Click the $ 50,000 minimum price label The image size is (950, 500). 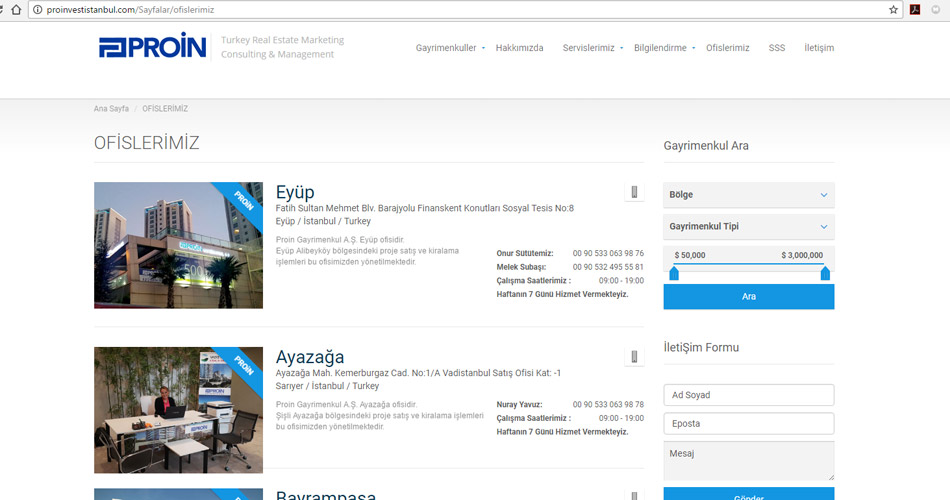point(690,255)
